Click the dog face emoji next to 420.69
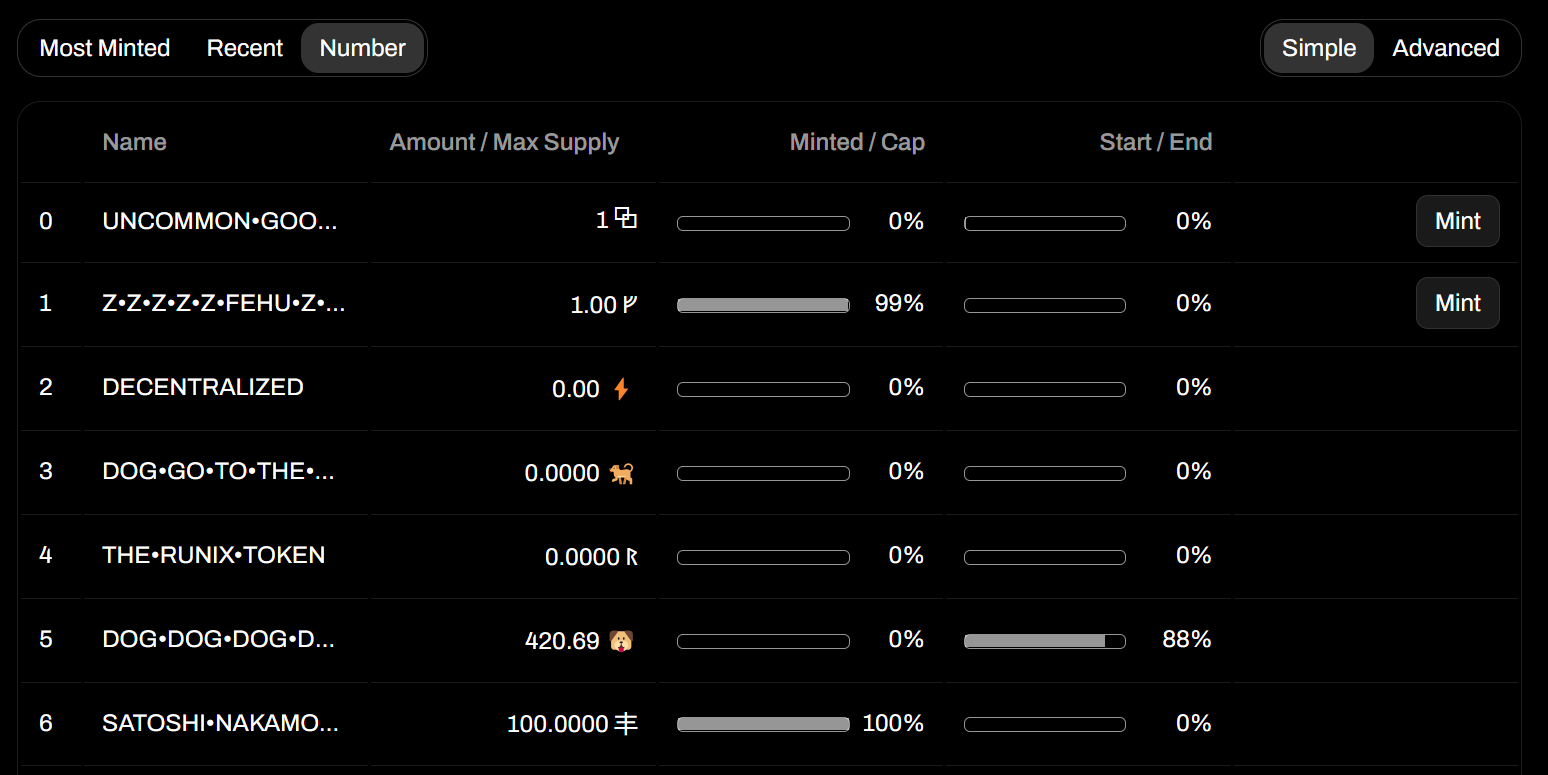The image size is (1548, 775). (x=622, y=640)
